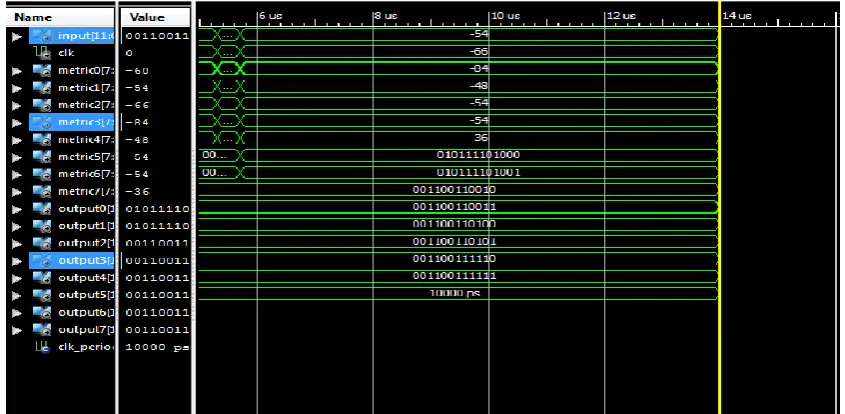This screenshot has height=414, width=845.
Task: Click the Value column header
Action: 155,18
